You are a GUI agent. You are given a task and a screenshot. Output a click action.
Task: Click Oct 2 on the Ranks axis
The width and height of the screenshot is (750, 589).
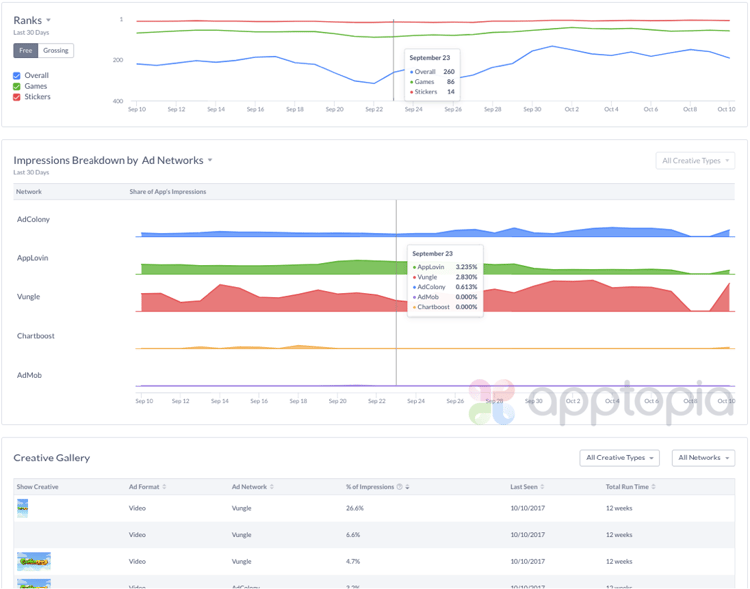[x=572, y=109]
